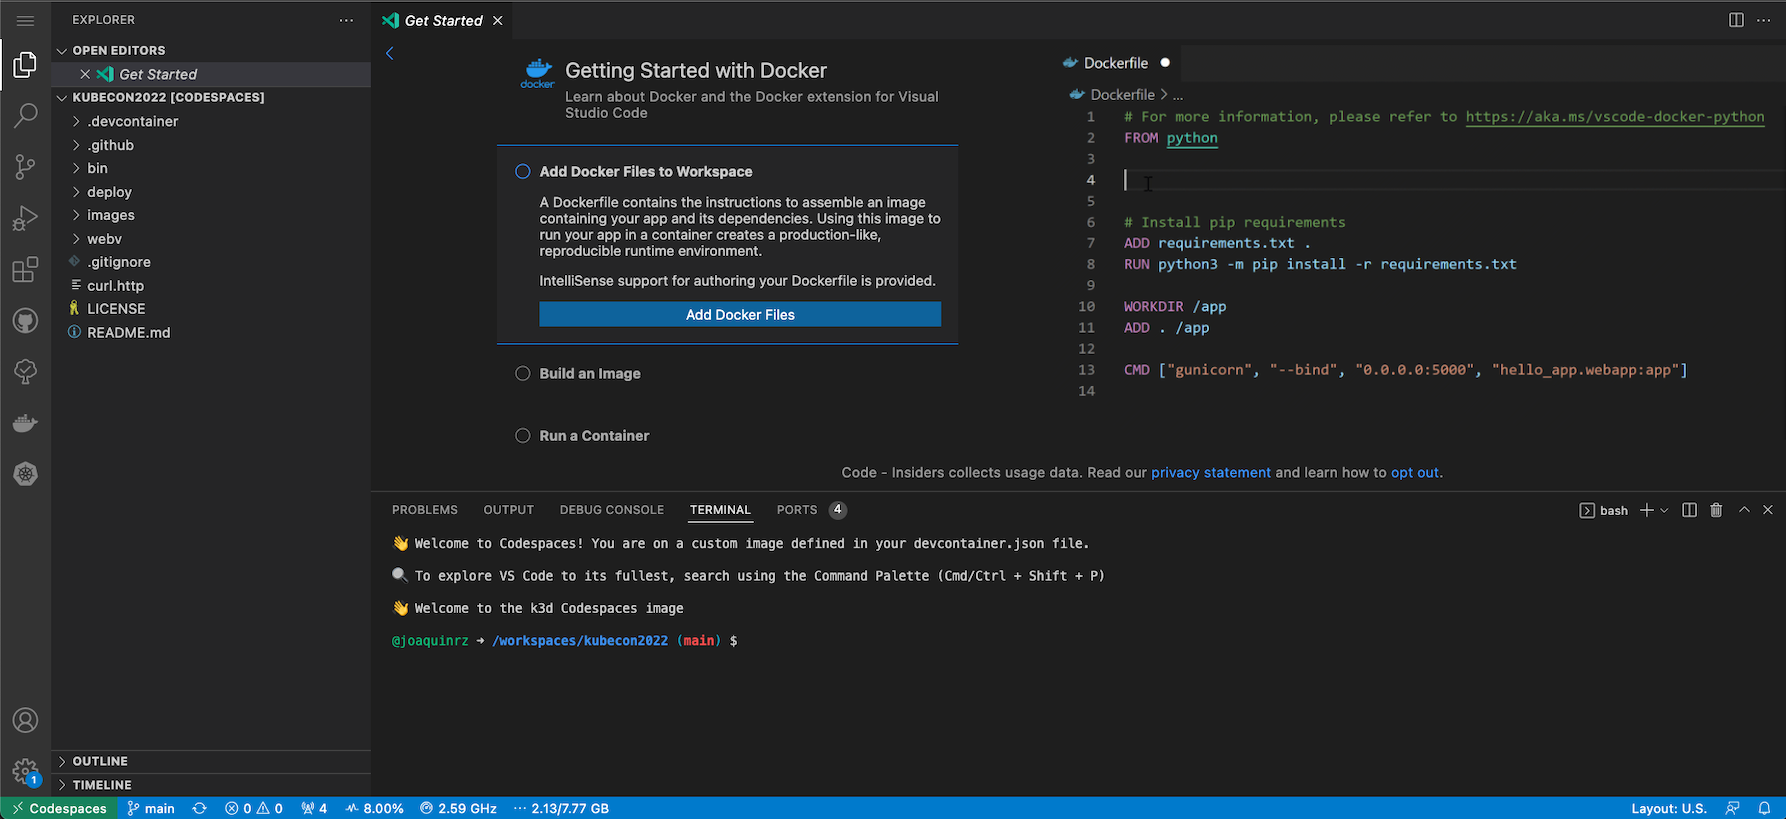The height and width of the screenshot is (819, 1786).
Task: Switch to the Problems tab
Action: (425, 510)
